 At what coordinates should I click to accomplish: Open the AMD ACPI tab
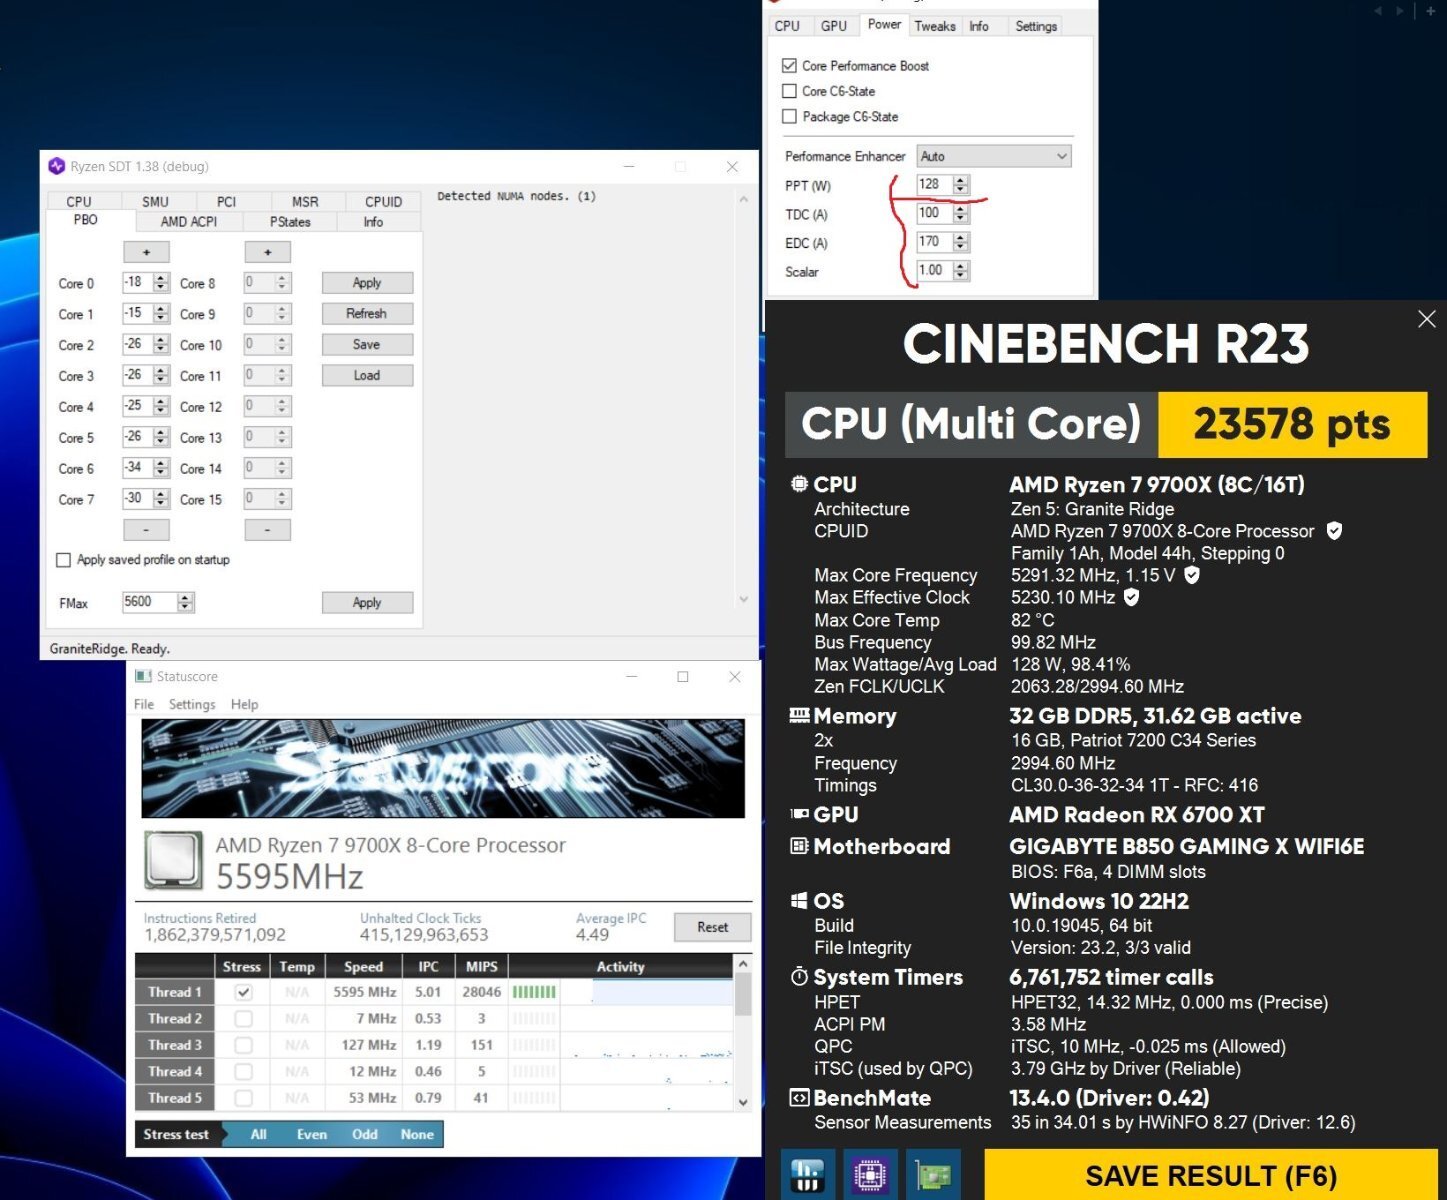coord(189,222)
